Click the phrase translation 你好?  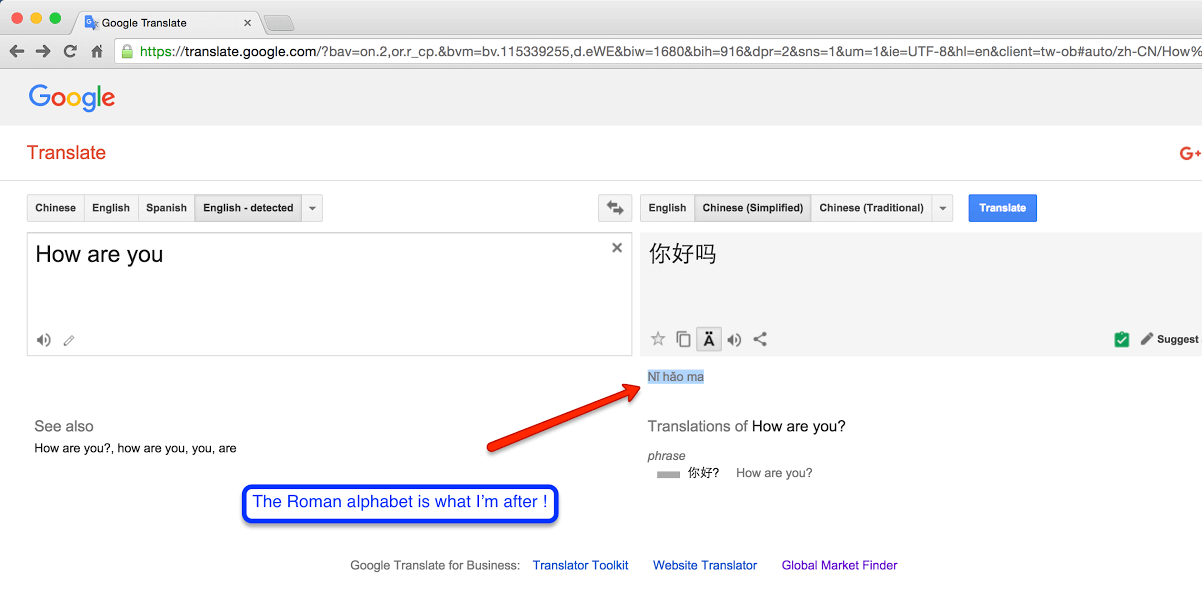[x=703, y=473]
